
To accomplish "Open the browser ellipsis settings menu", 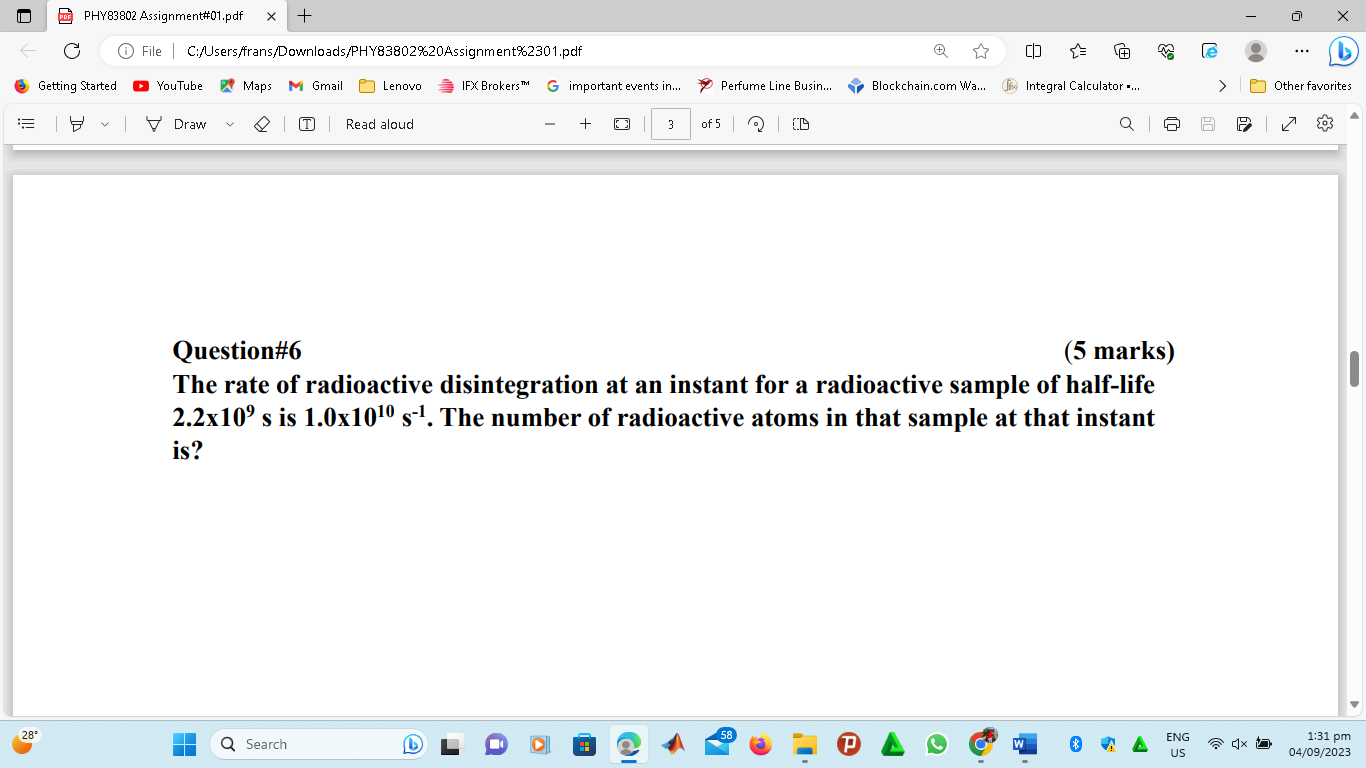I will [x=1301, y=51].
